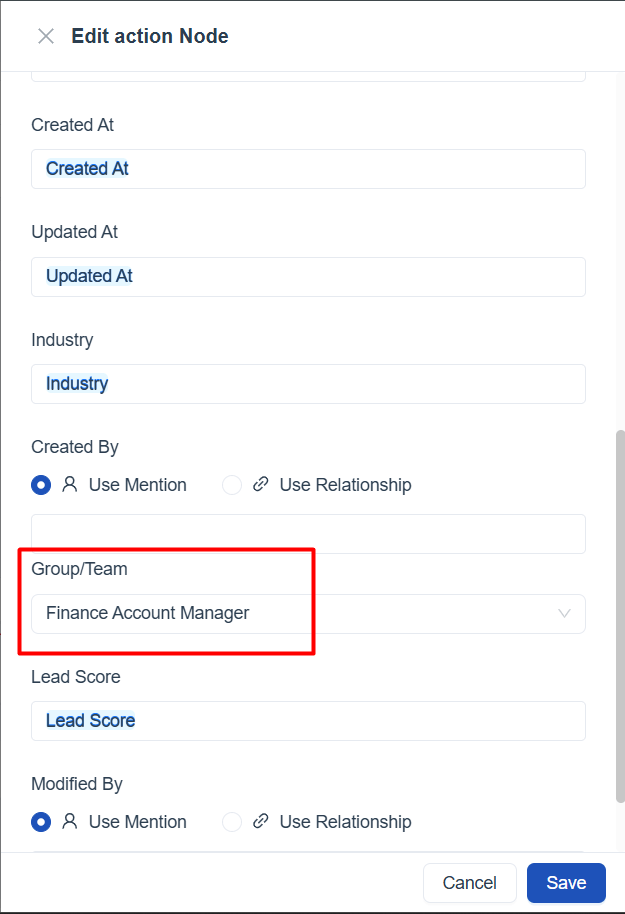Click link icon beside Created By Use Relationship

click(x=261, y=485)
